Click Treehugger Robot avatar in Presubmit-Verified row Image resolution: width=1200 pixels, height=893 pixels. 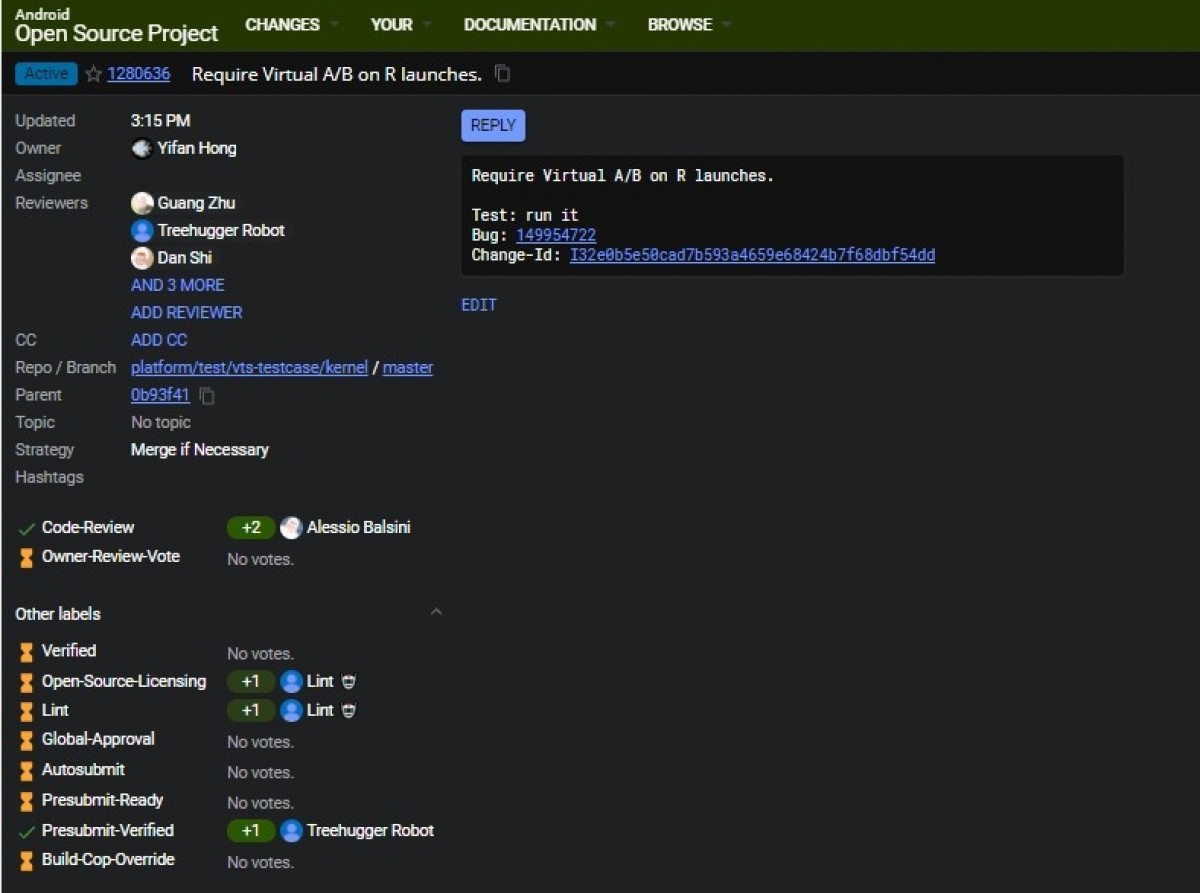(291, 831)
